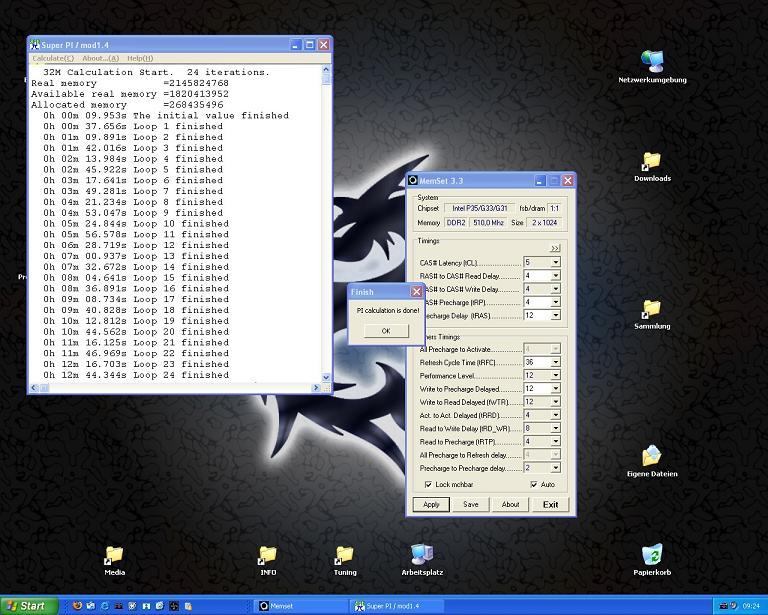The width and height of the screenshot is (768, 615).
Task: Select the Sammlung desktop folder
Action: pyautogui.click(x=652, y=314)
